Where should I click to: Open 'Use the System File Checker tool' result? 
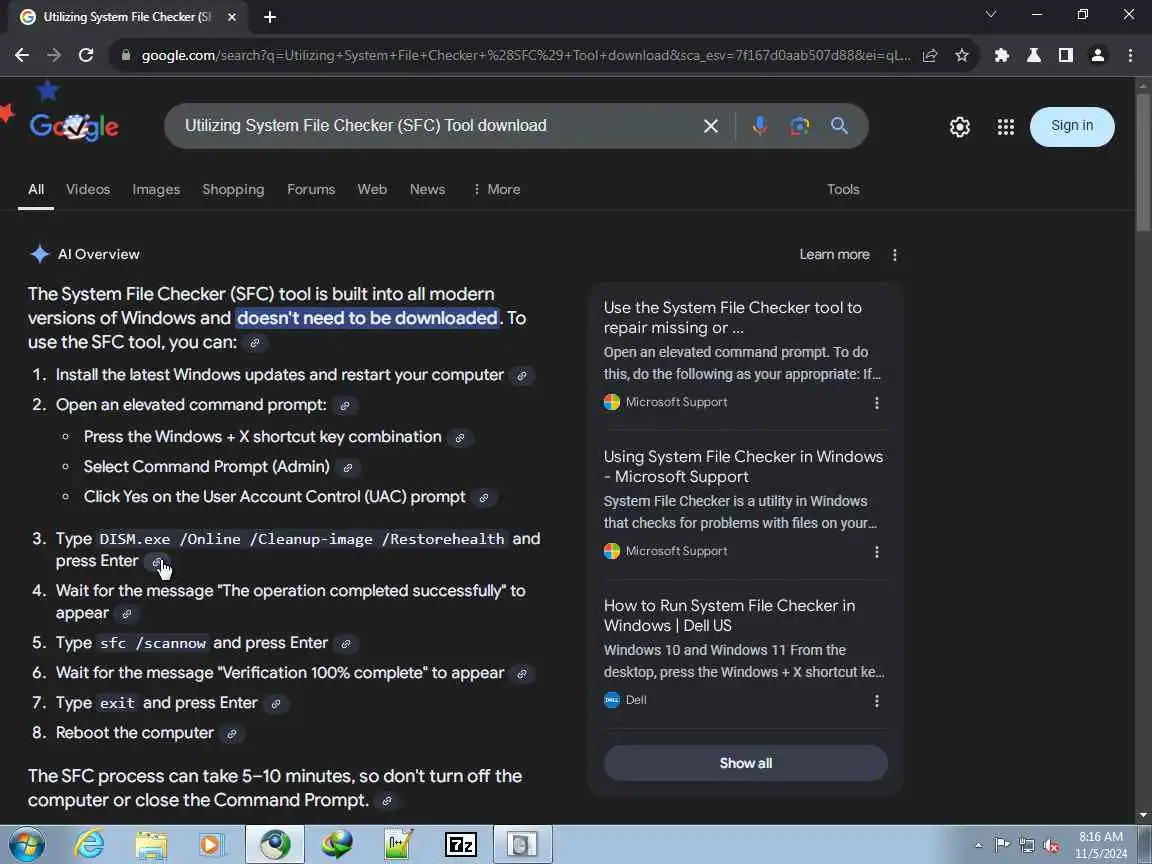pos(732,317)
